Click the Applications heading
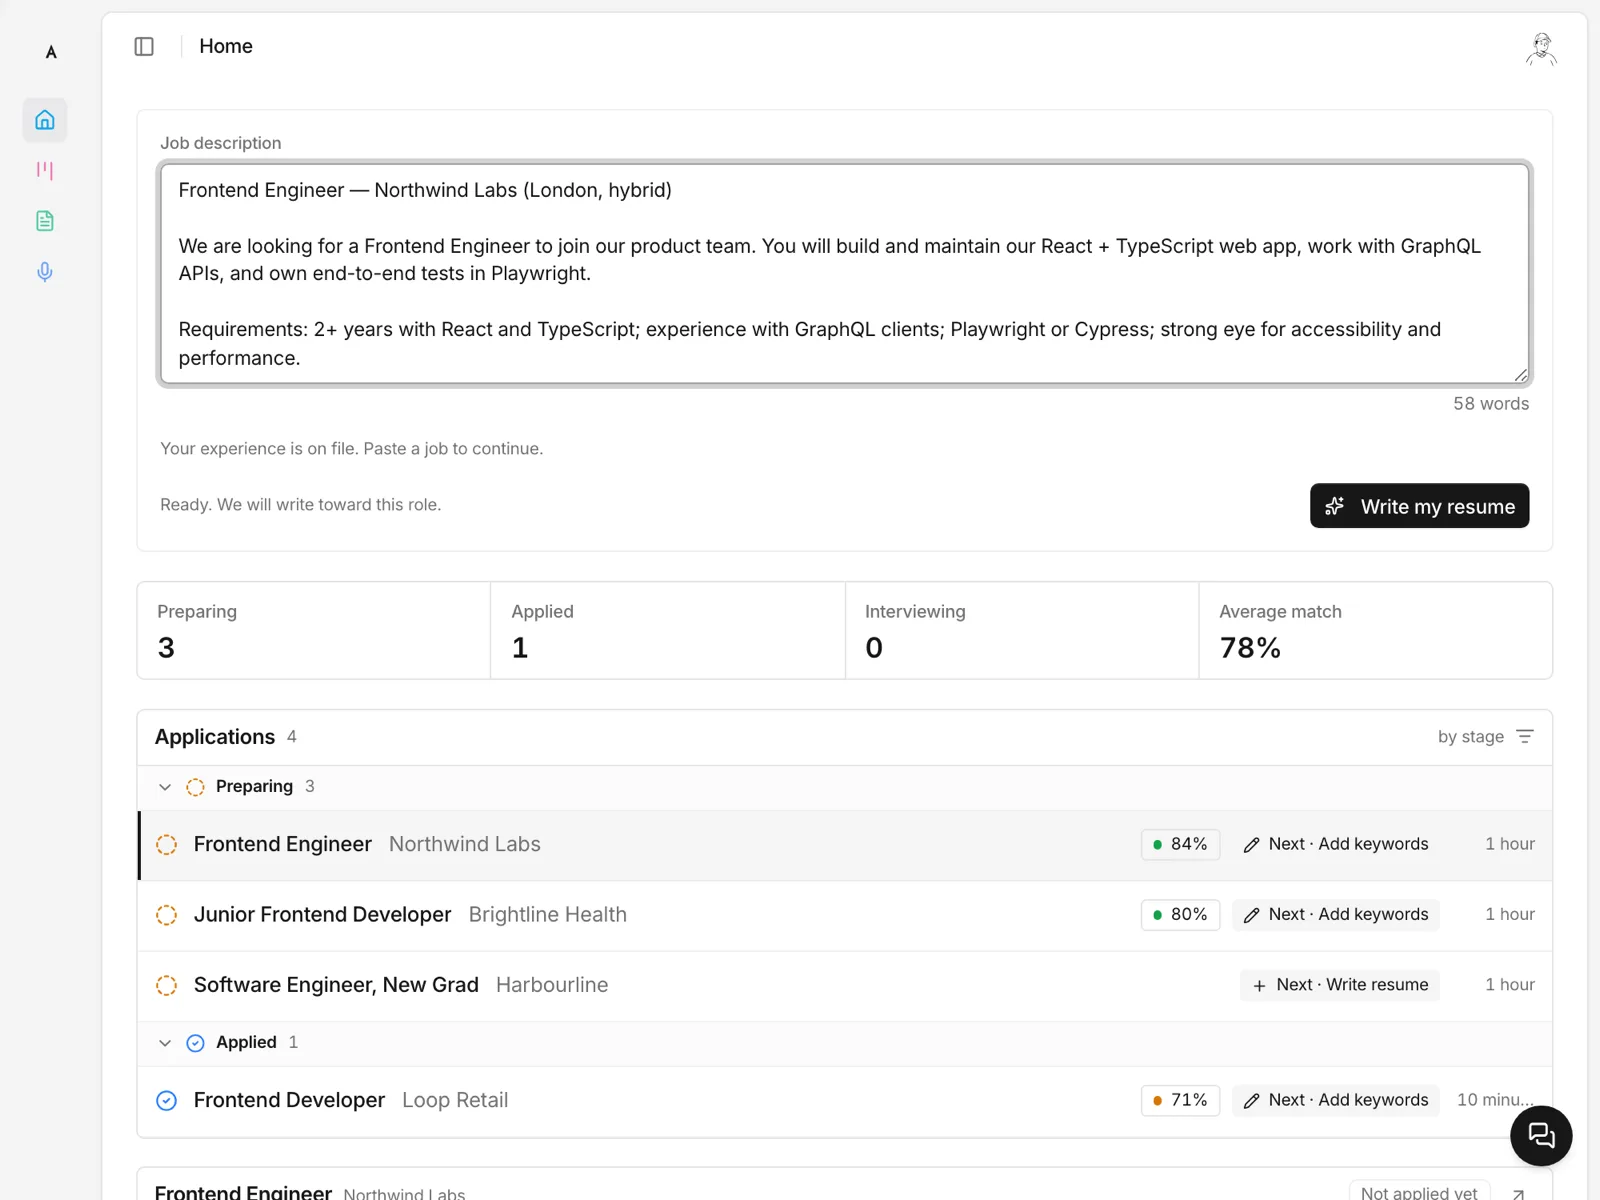This screenshot has width=1600, height=1200. point(215,737)
